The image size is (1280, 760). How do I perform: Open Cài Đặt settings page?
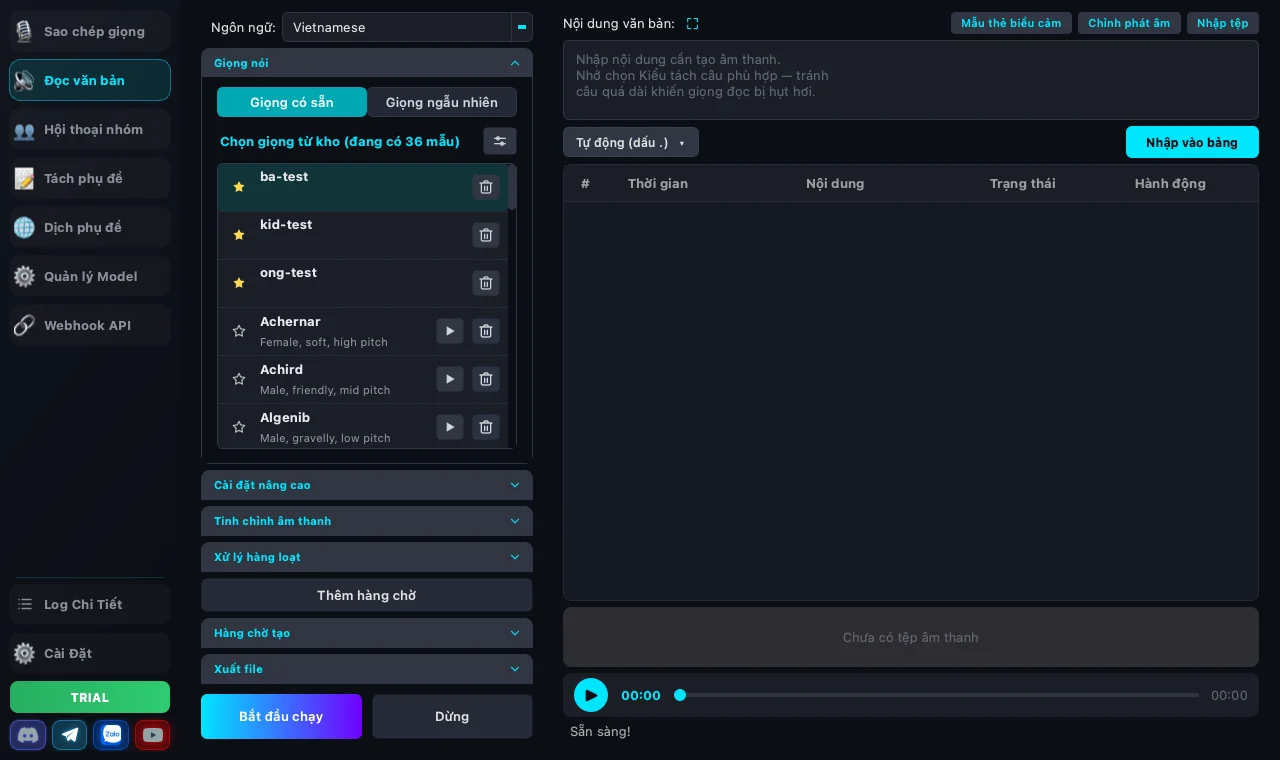90,653
